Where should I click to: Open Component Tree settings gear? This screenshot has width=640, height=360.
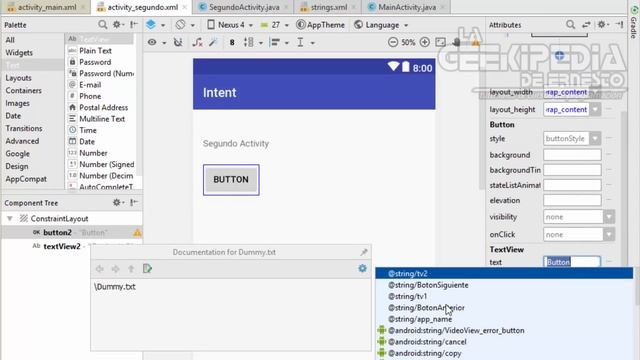tap(118, 202)
